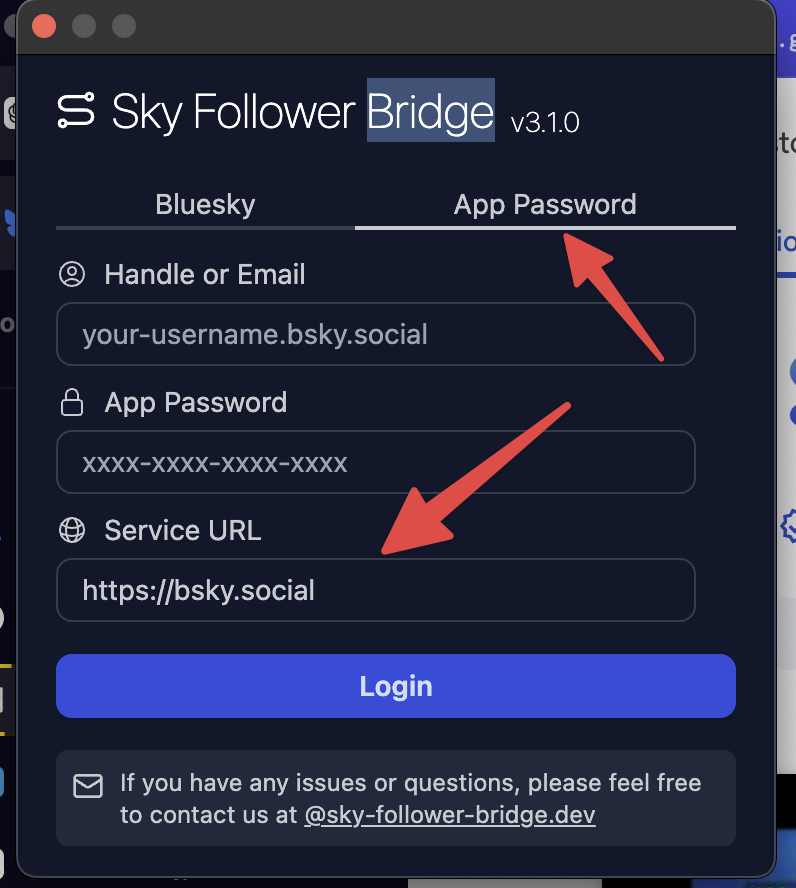Click the App Password input field
Viewport: 796px width, 888px height.
(376, 462)
